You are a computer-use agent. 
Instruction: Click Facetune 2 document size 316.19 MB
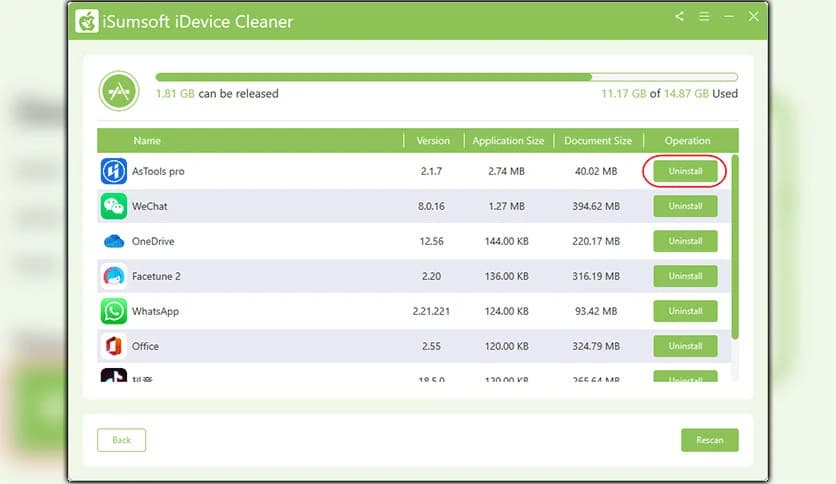click(596, 276)
